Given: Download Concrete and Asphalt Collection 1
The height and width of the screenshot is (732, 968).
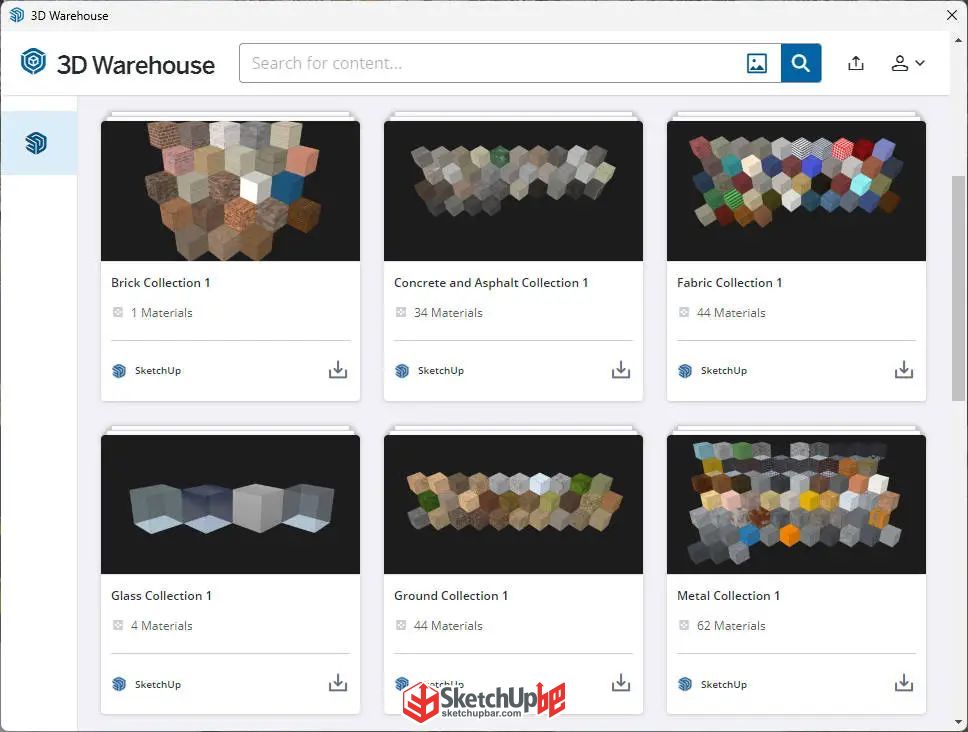Looking at the screenshot, I should click(620, 370).
